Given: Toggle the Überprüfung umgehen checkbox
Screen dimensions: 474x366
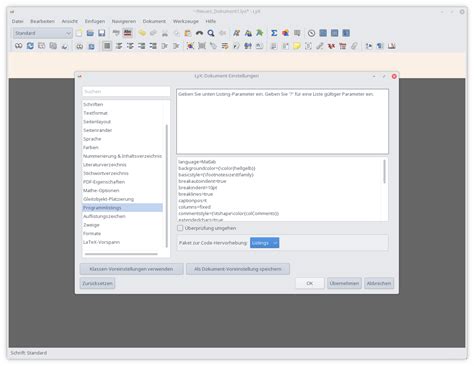Looking at the screenshot, I should click(180, 228).
